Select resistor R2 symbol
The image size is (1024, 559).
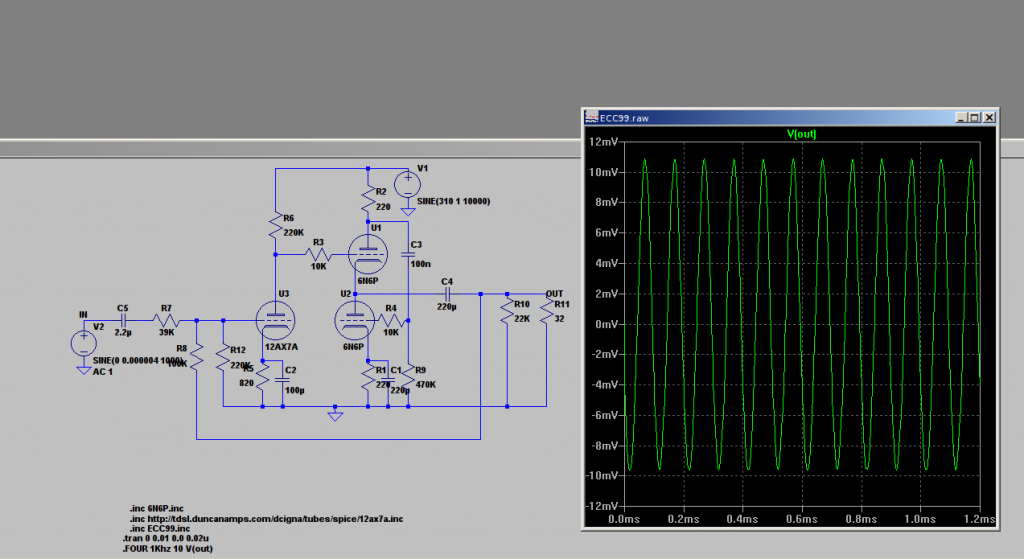pyautogui.click(x=368, y=199)
